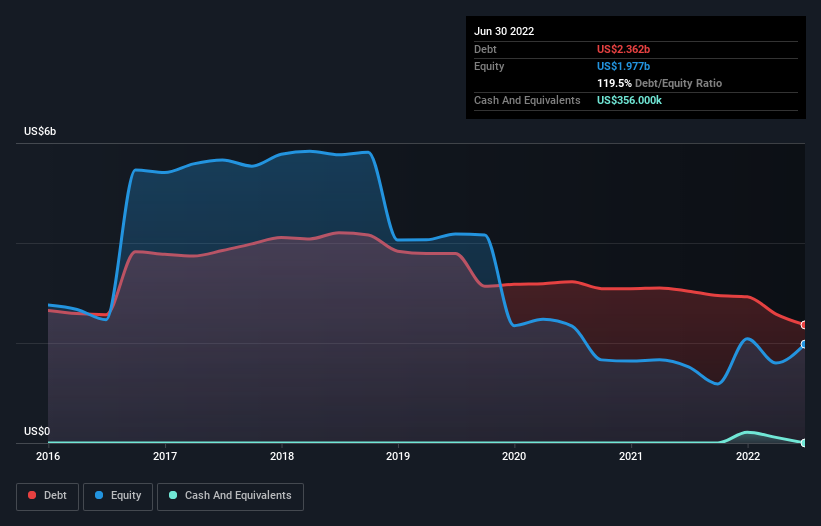This screenshot has height=526, width=821.
Task: Toggle the Debt legend button
Action: [x=47, y=496]
